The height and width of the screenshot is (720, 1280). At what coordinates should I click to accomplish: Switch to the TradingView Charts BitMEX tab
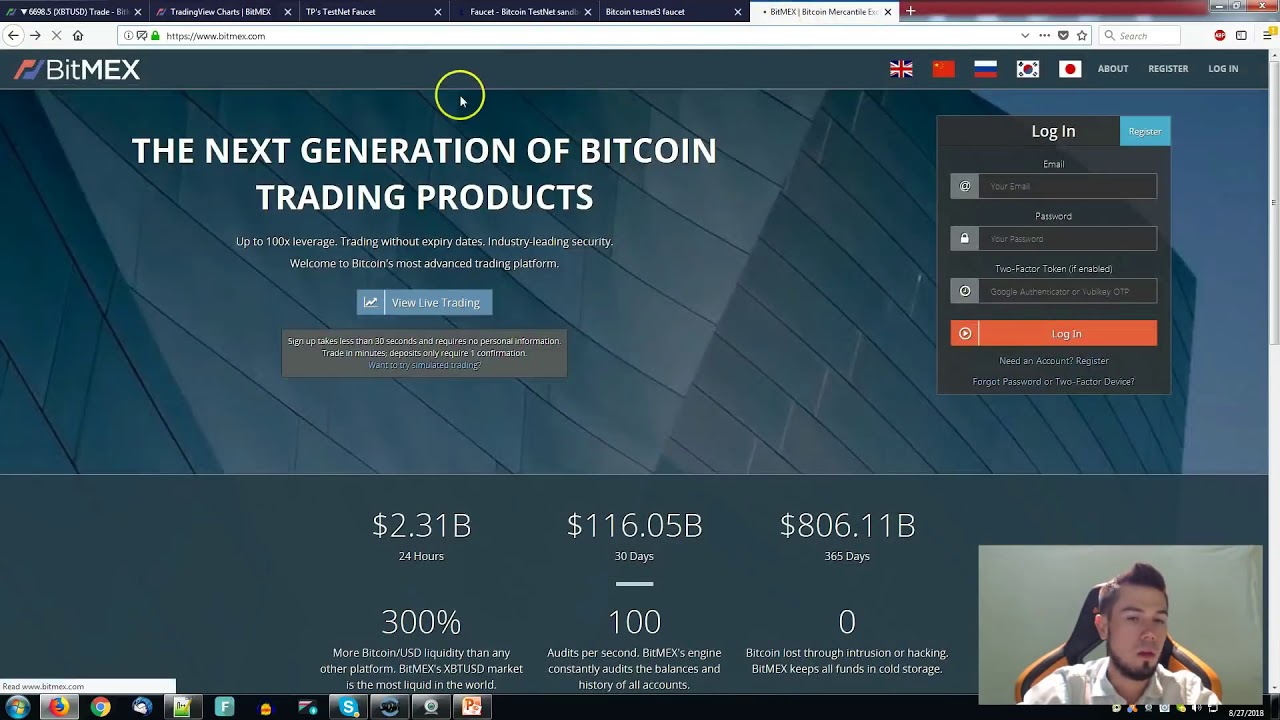click(x=222, y=12)
